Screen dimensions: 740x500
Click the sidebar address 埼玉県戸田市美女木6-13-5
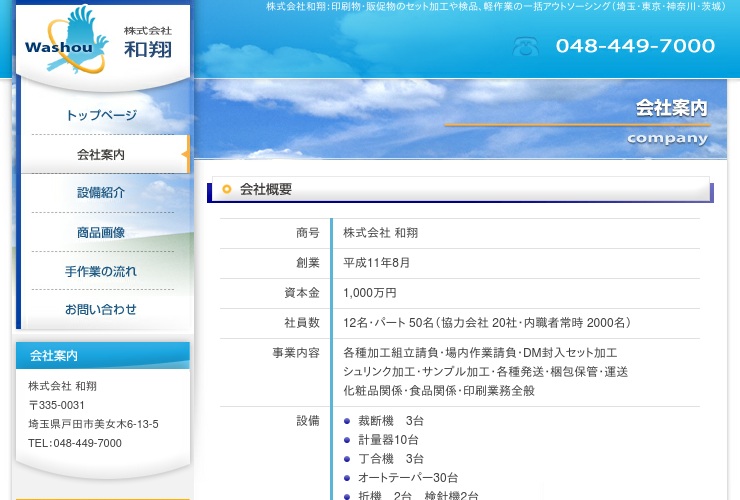(93, 424)
